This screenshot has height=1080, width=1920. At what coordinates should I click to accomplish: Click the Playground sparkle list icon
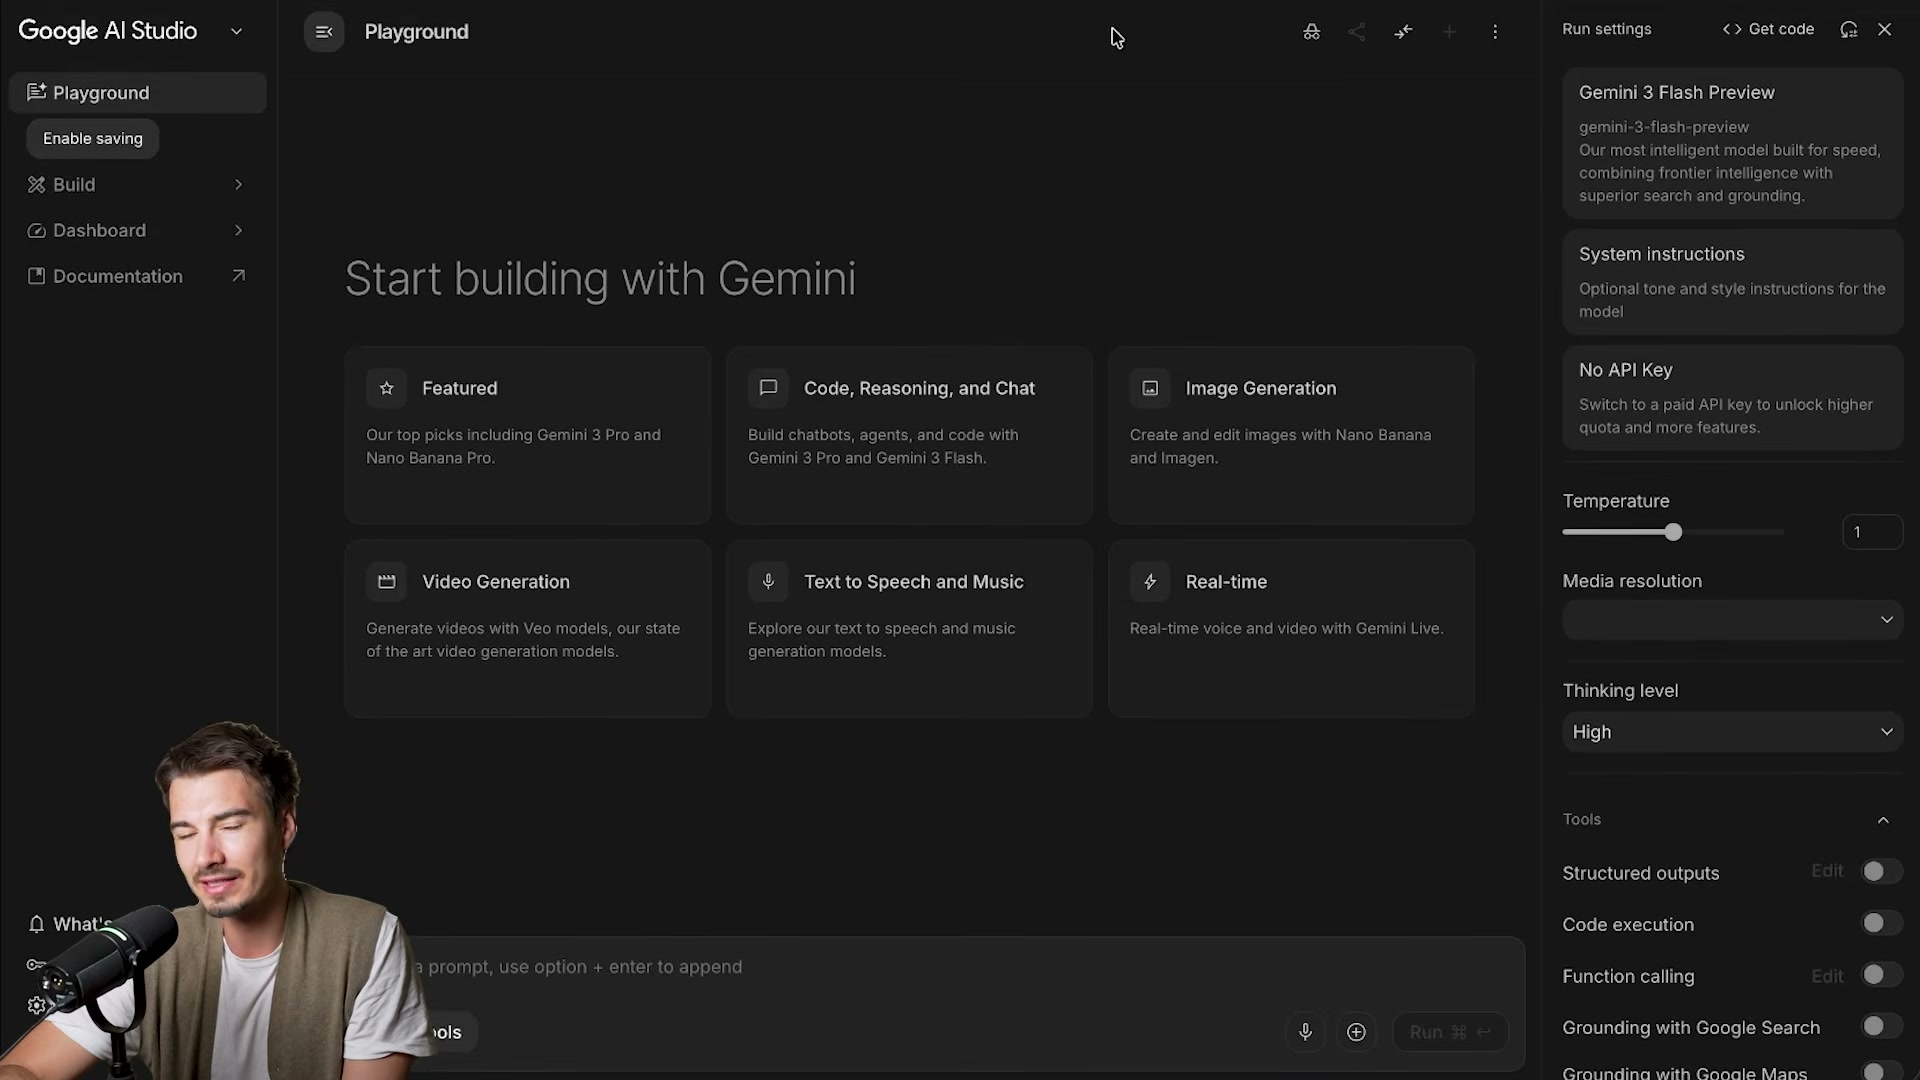point(37,92)
